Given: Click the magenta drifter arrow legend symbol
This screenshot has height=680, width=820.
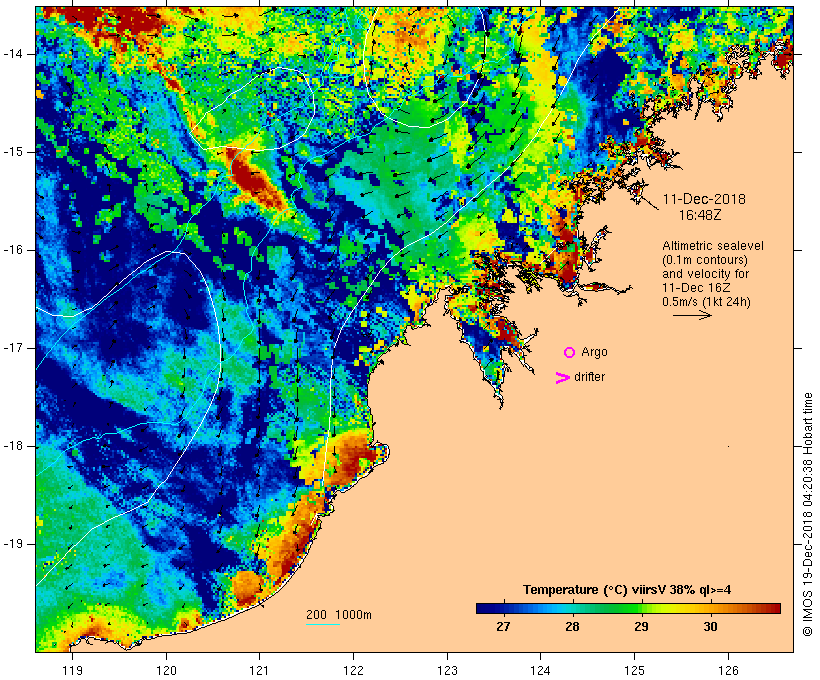Looking at the screenshot, I should click(x=563, y=378).
